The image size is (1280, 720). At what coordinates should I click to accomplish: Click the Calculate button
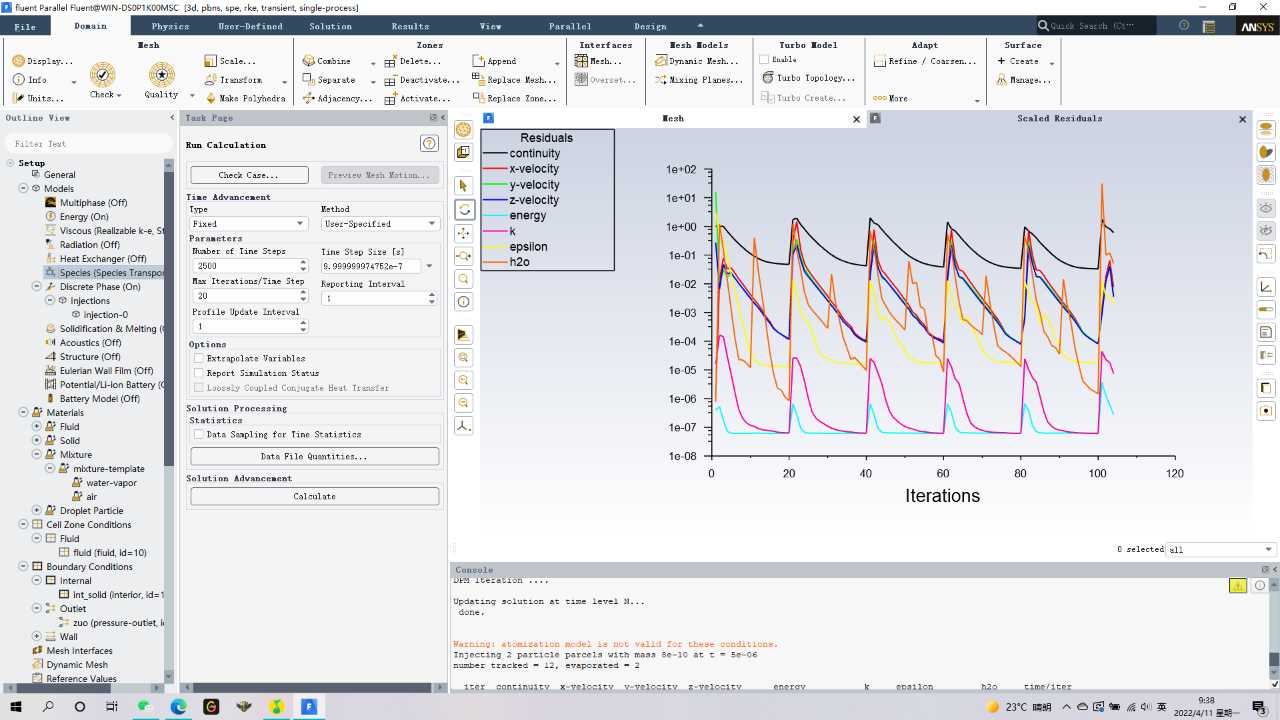click(x=314, y=496)
